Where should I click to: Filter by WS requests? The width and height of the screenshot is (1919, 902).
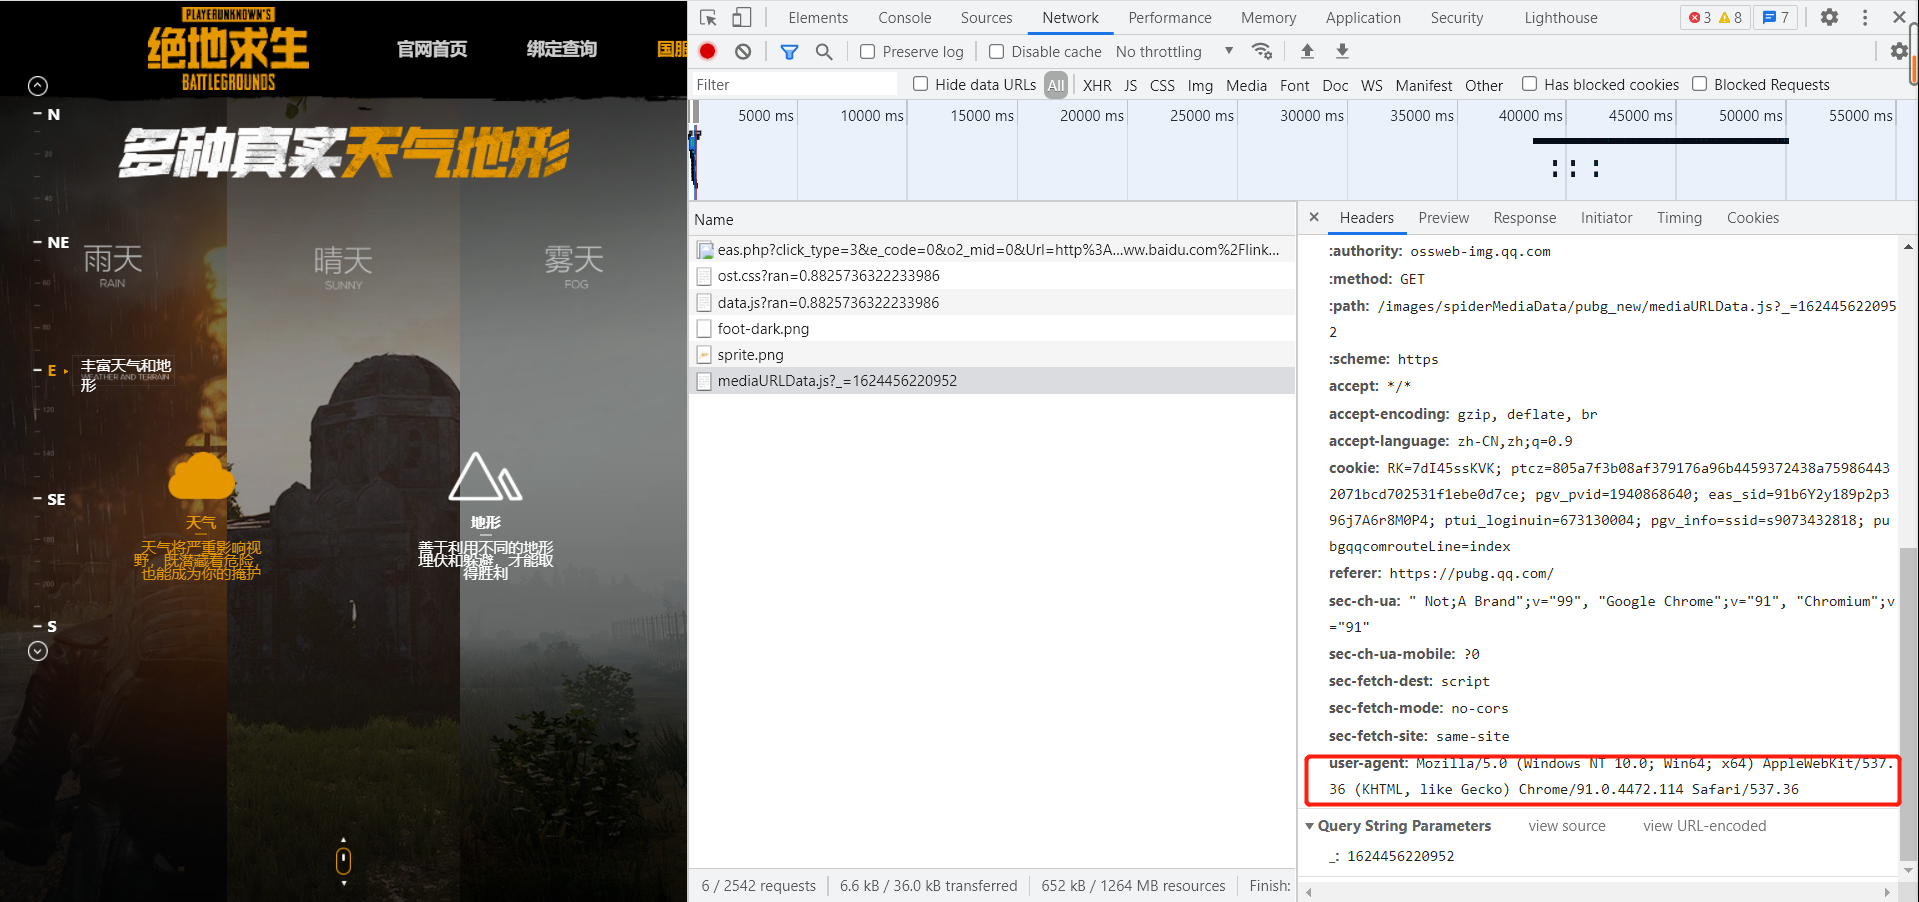pos(1371,85)
